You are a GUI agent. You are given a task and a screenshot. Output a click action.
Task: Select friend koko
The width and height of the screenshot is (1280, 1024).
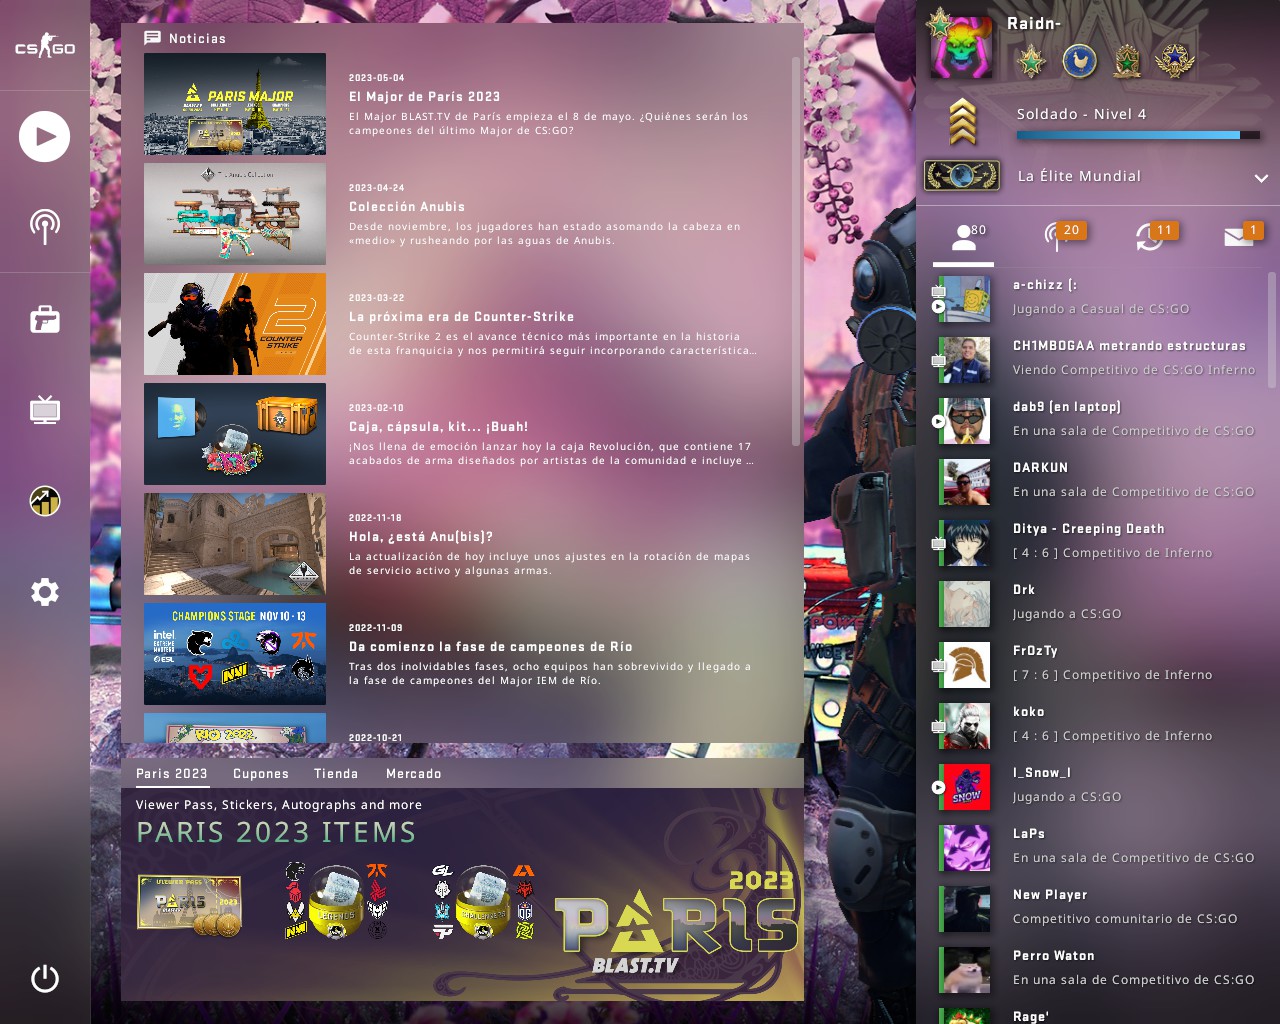click(x=1098, y=725)
